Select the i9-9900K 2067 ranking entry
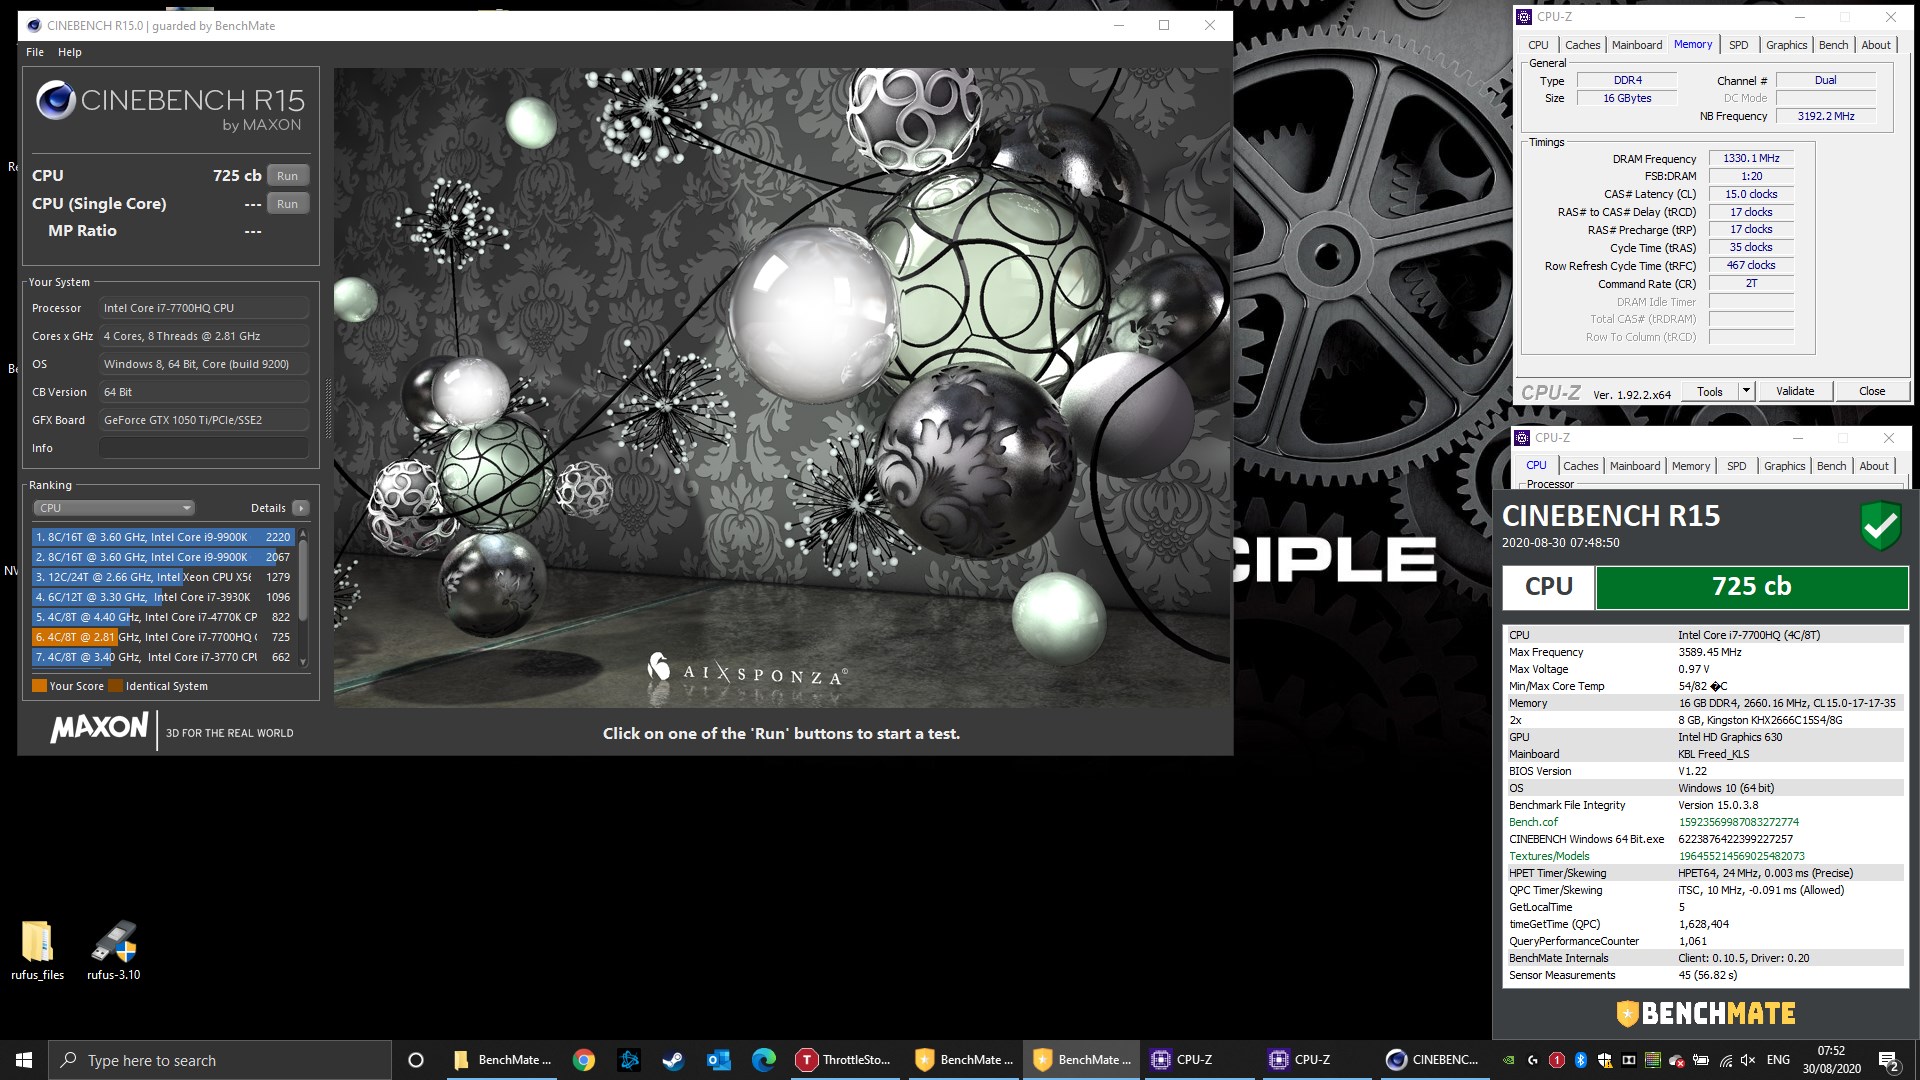Viewport: 1920px width, 1080px height. pyautogui.click(x=163, y=557)
